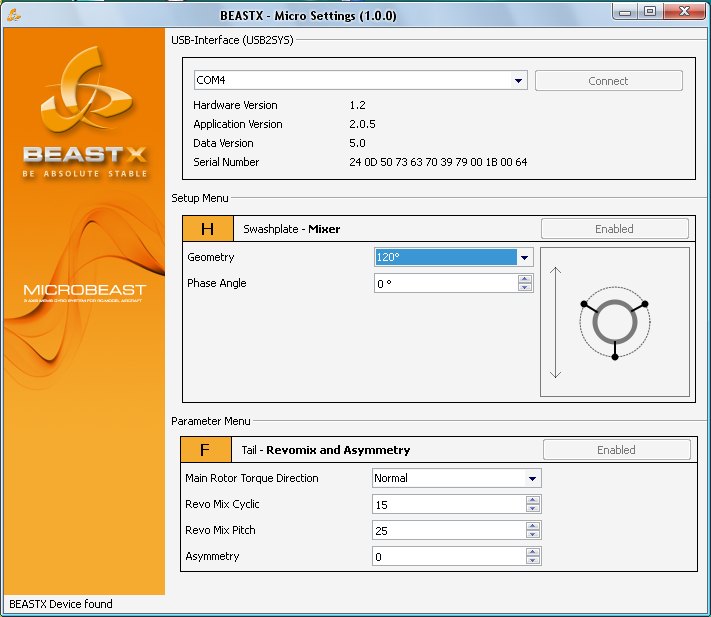Click the 'Geometry' label

(211, 257)
